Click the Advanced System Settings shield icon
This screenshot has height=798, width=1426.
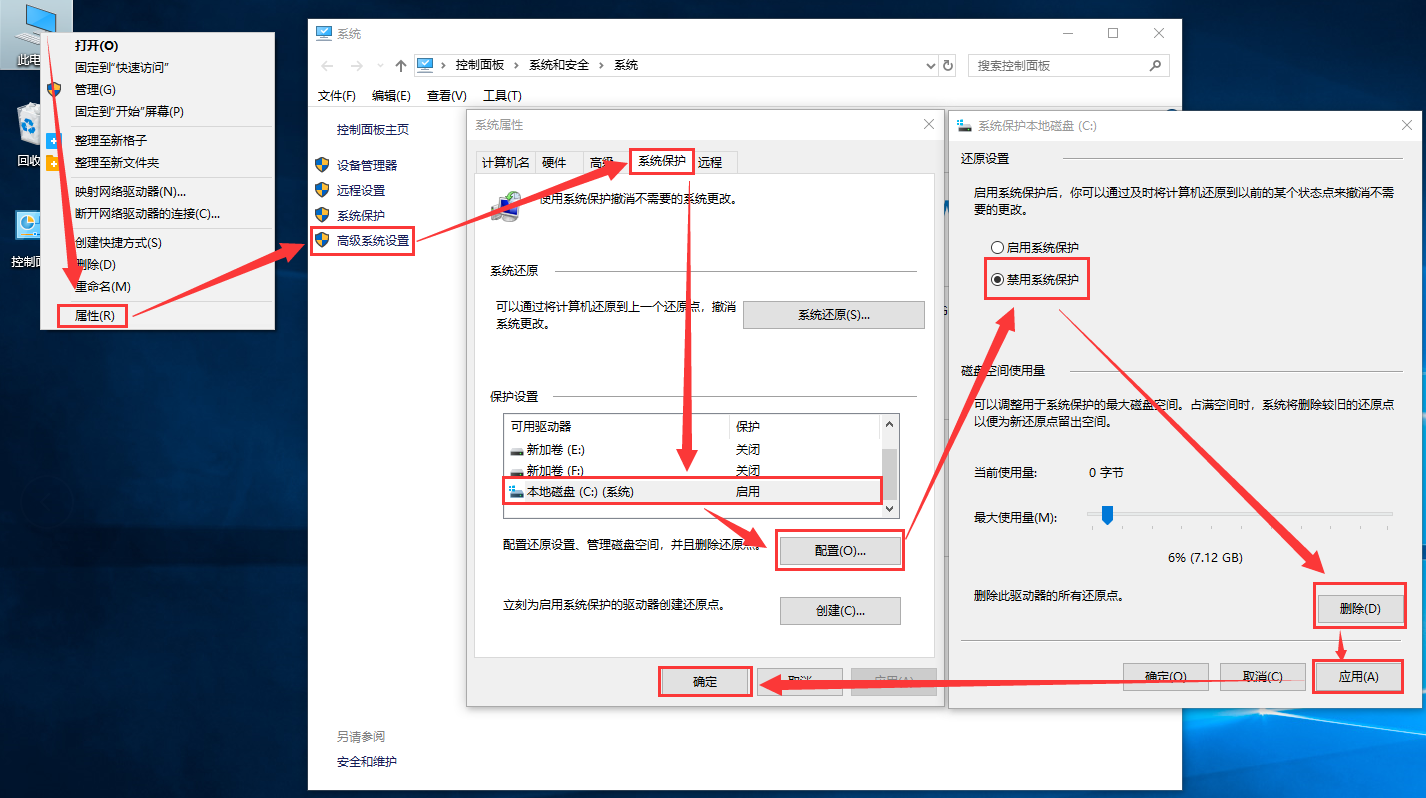[322, 240]
